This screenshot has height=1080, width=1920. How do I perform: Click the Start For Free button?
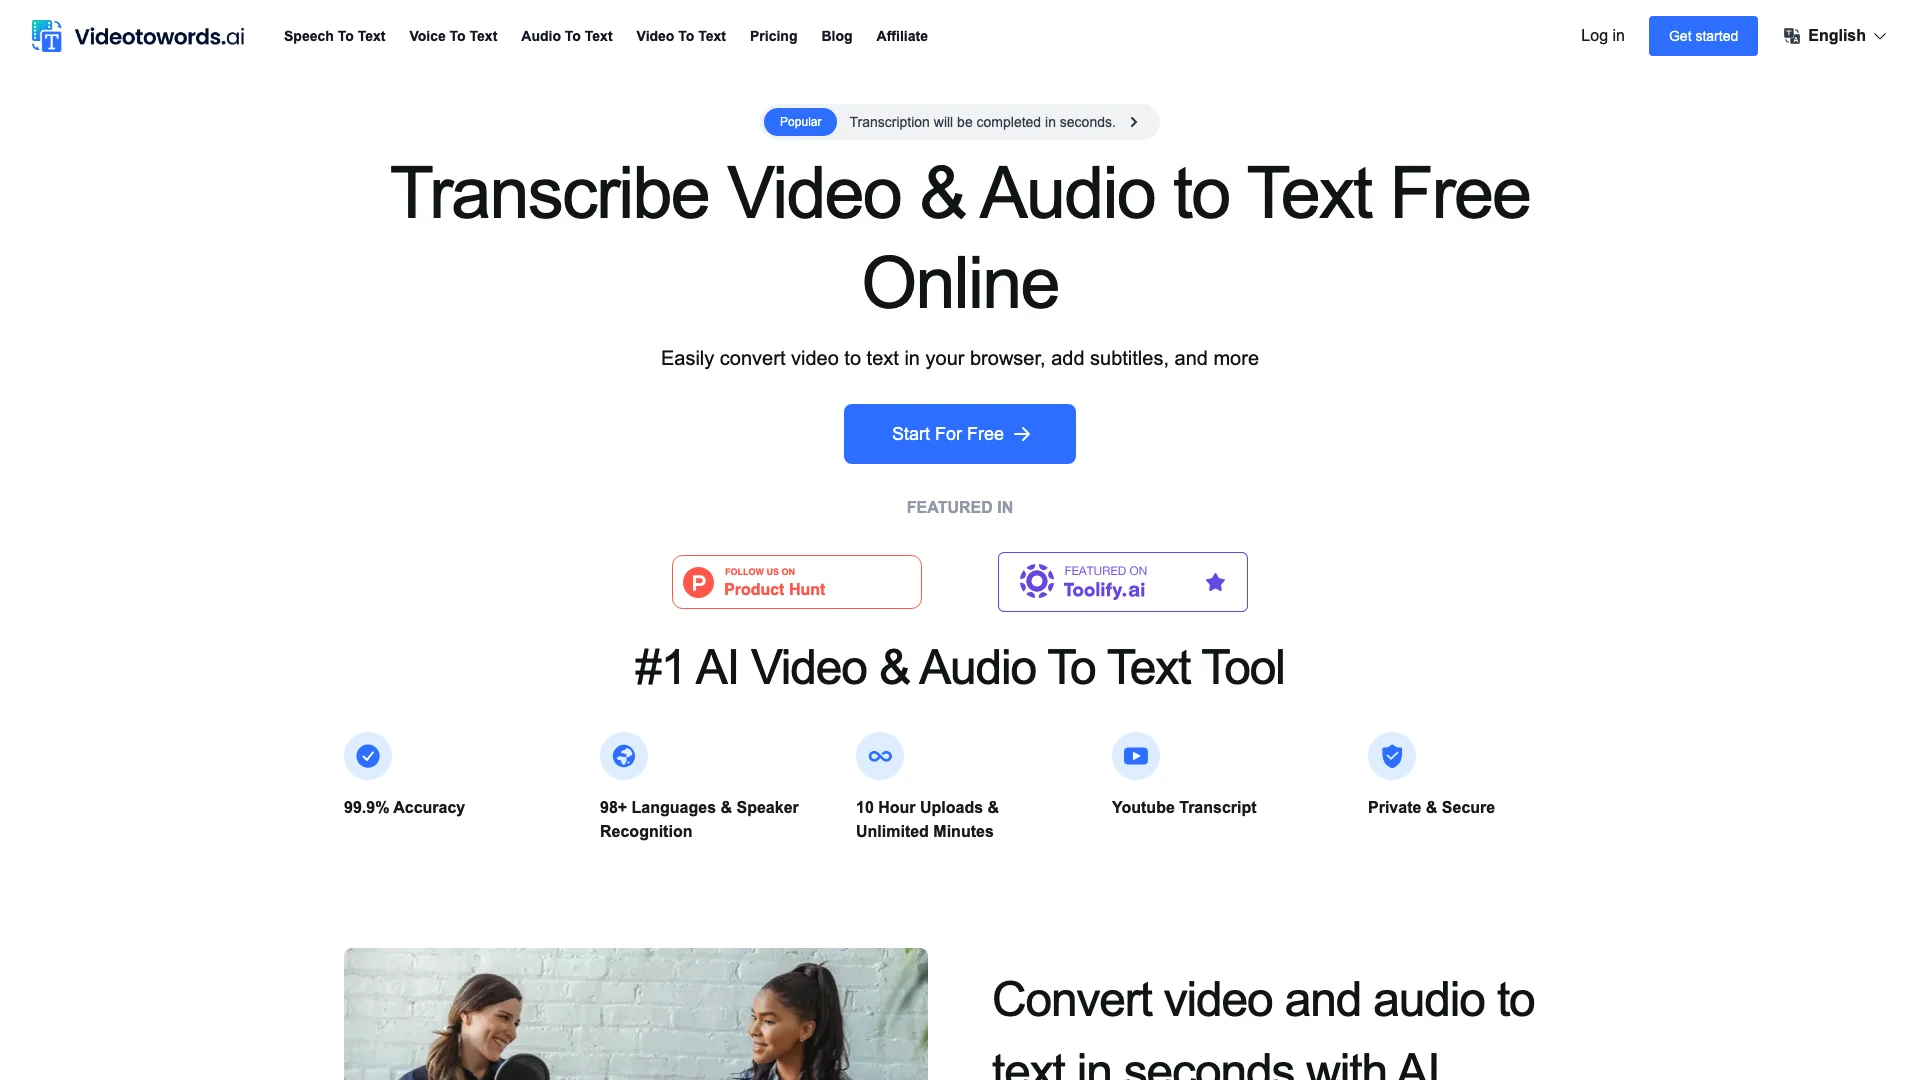point(960,434)
